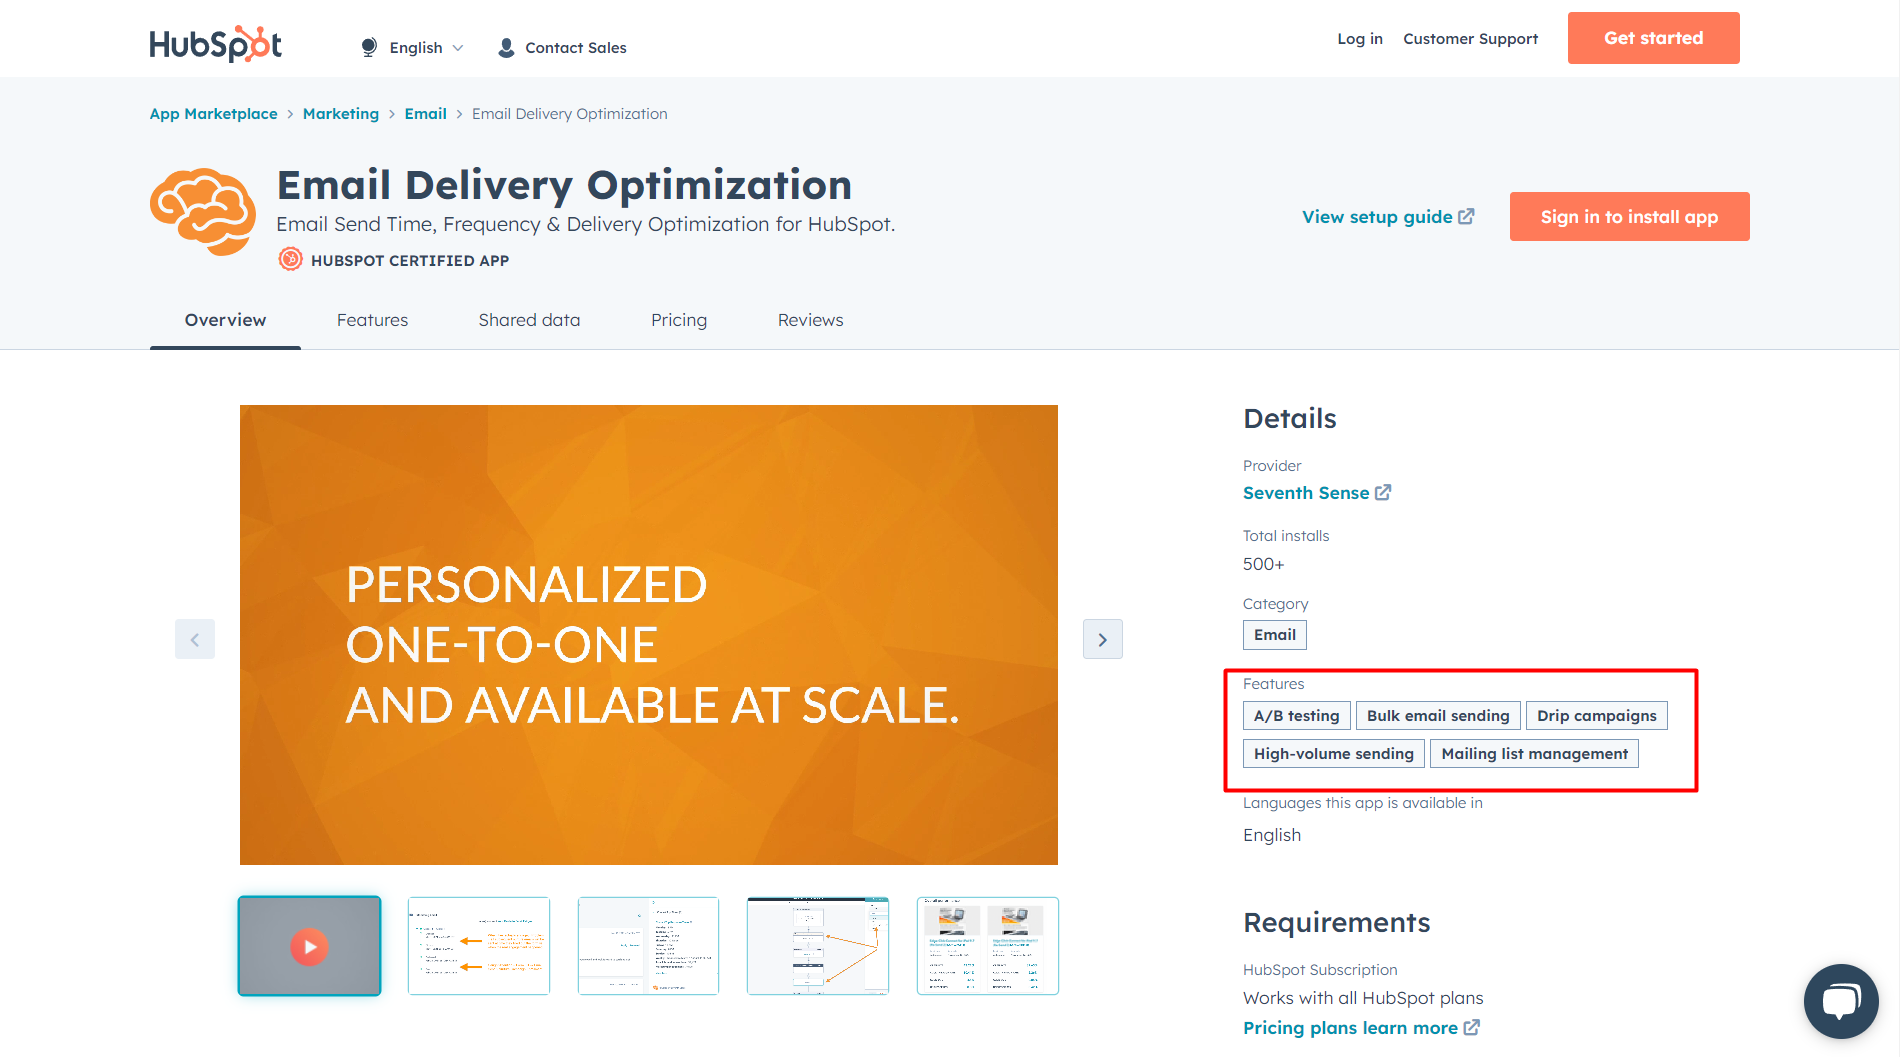
Task: Open the Reviews tab
Action: tap(810, 320)
